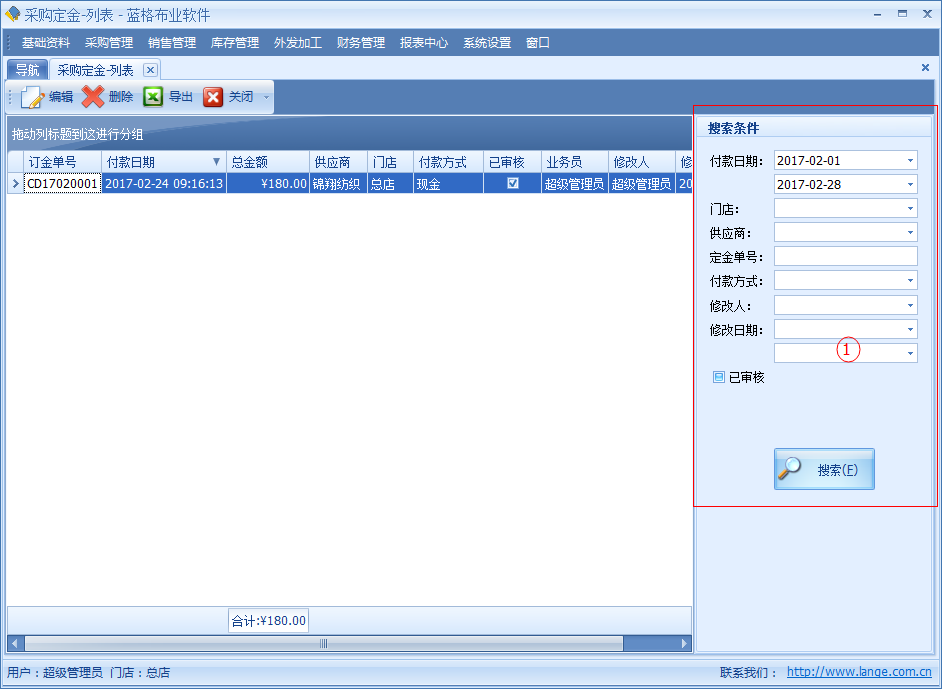Click the row indicator arrow for CD17020001
This screenshot has height=689, width=942.
click(14, 184)
